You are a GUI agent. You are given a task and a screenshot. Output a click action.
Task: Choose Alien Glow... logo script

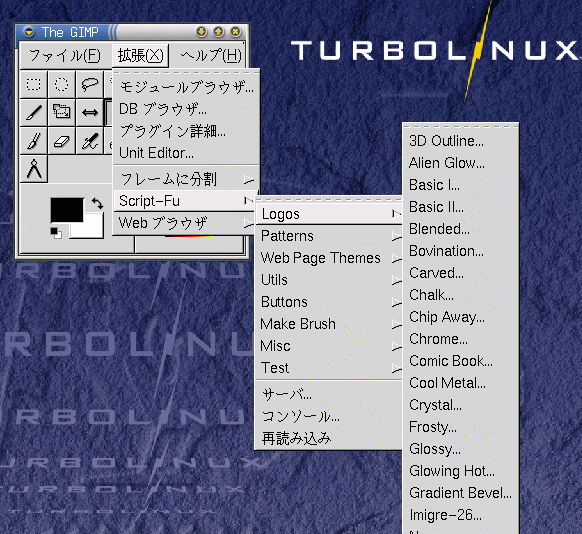pyautogui.click(x=460, y=163)
